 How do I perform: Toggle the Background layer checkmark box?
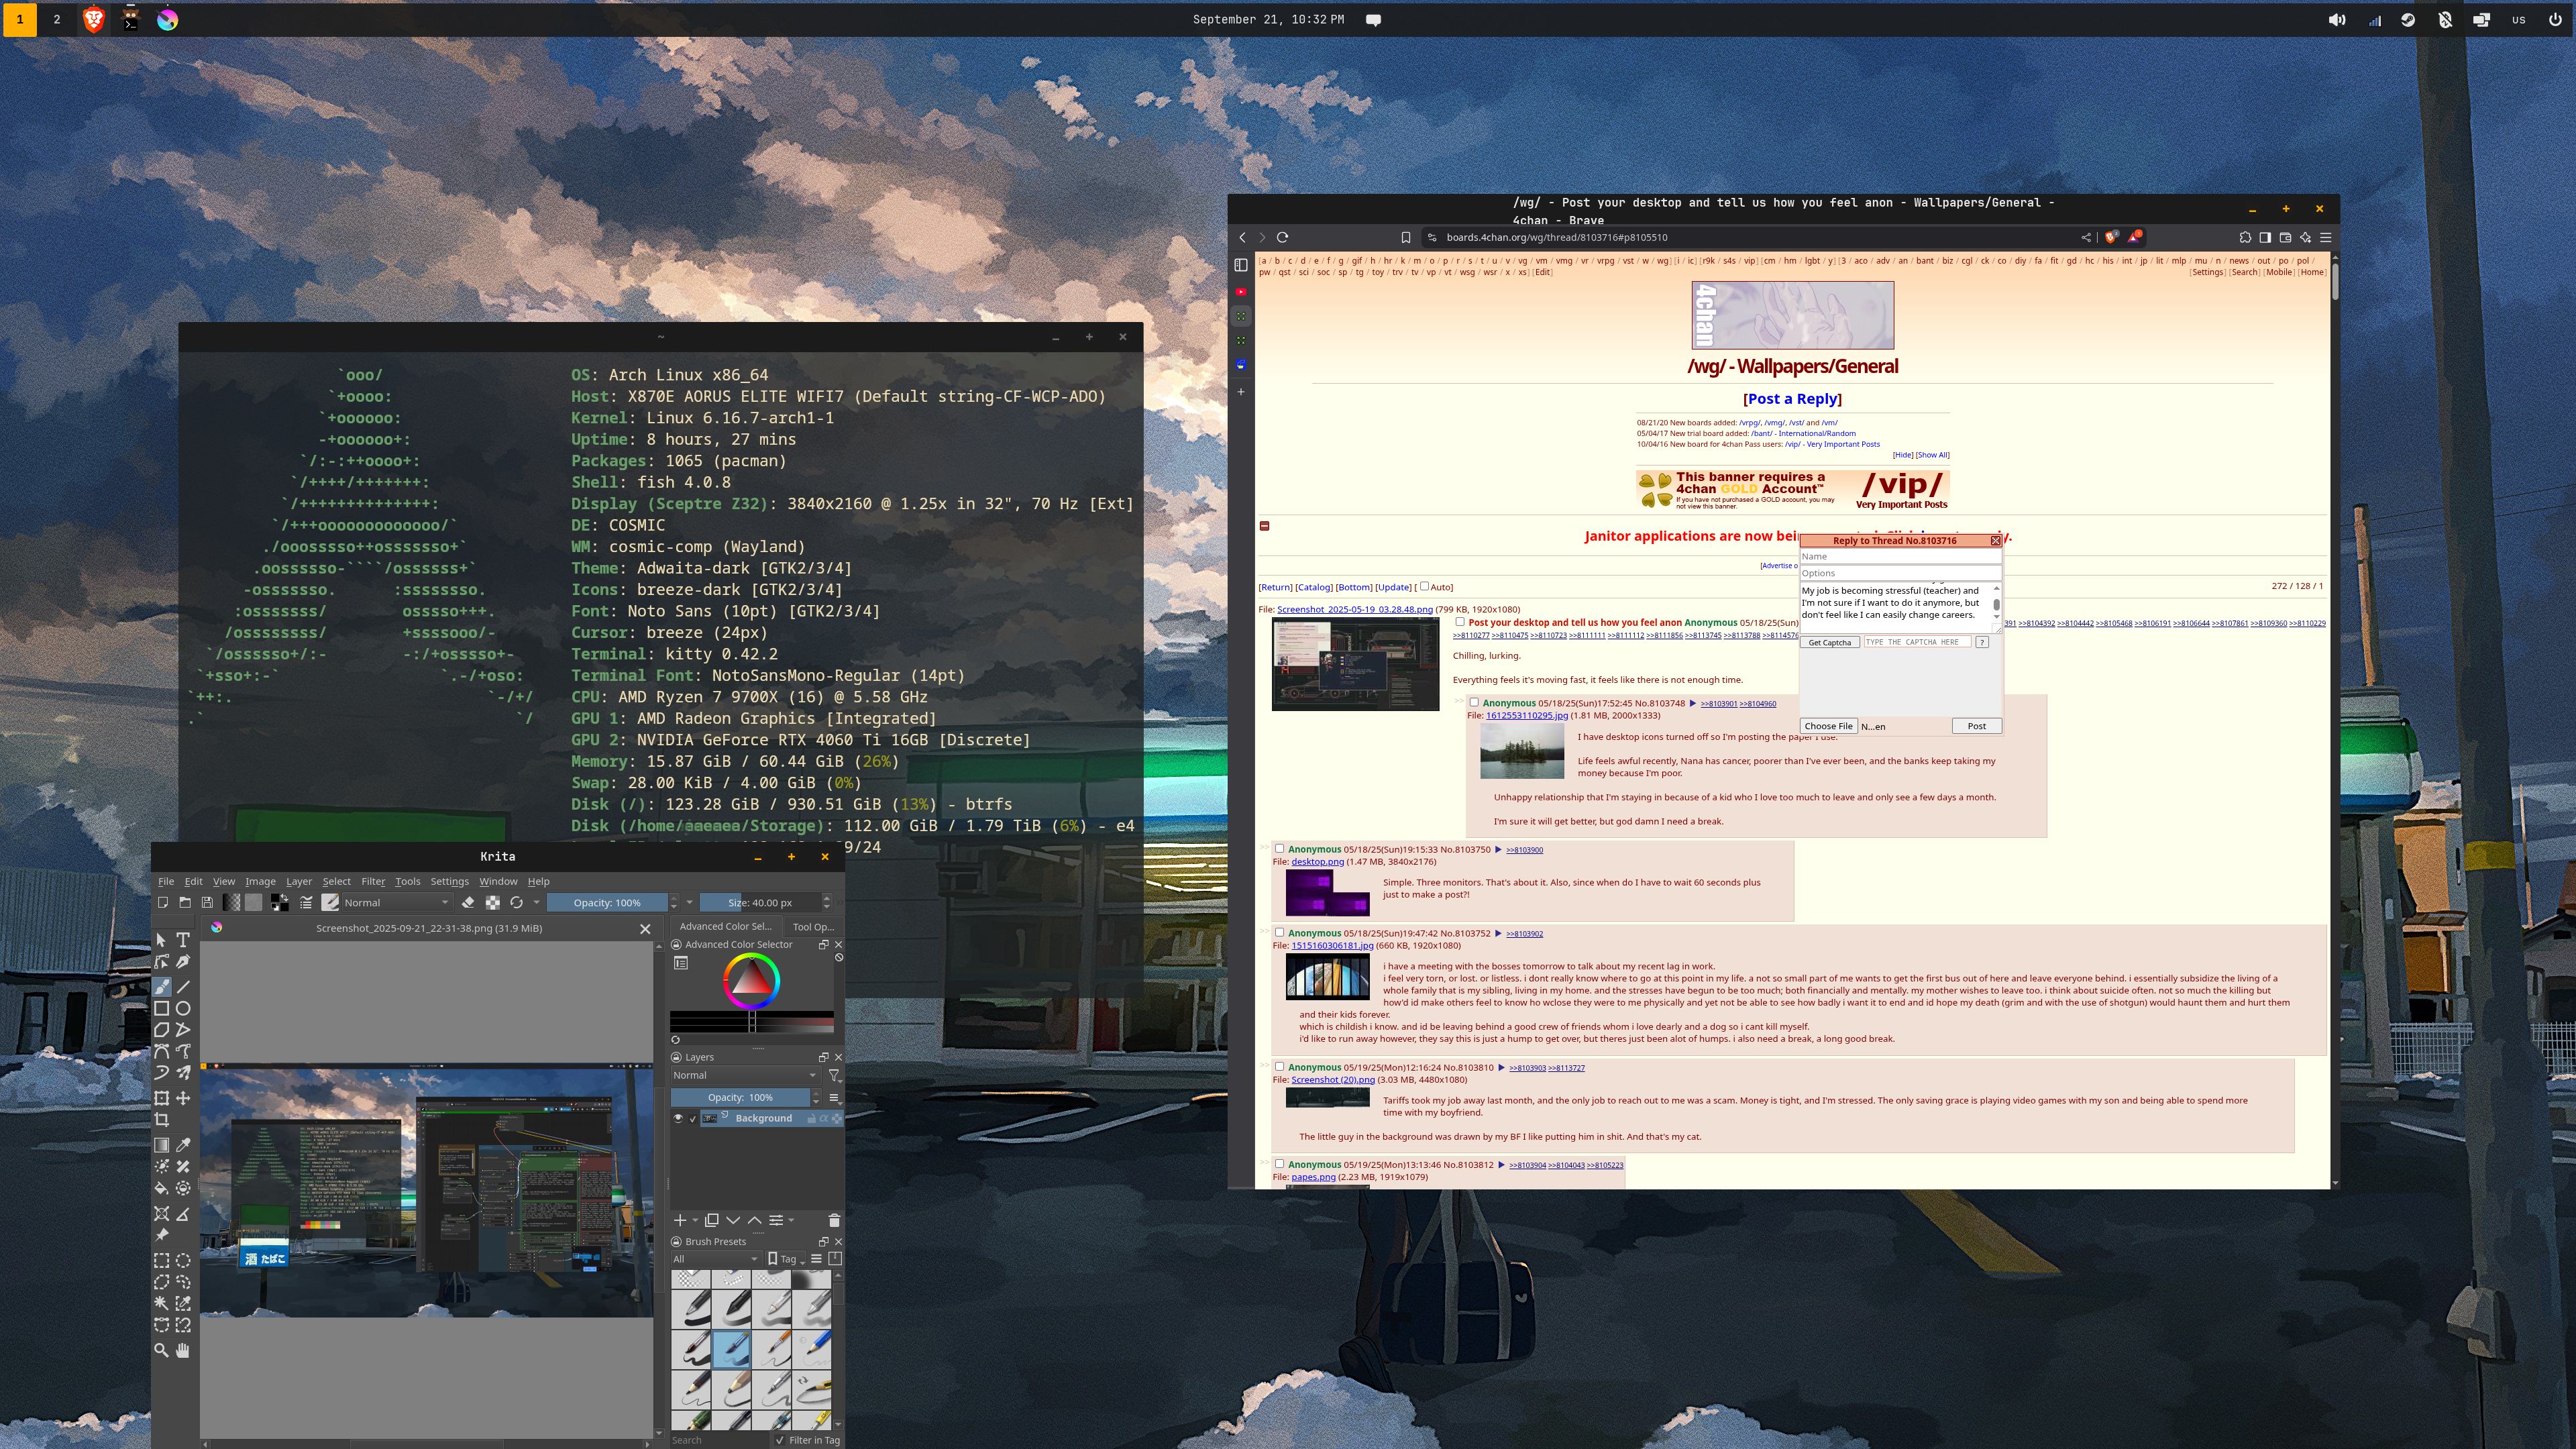tap(692, 1118)
